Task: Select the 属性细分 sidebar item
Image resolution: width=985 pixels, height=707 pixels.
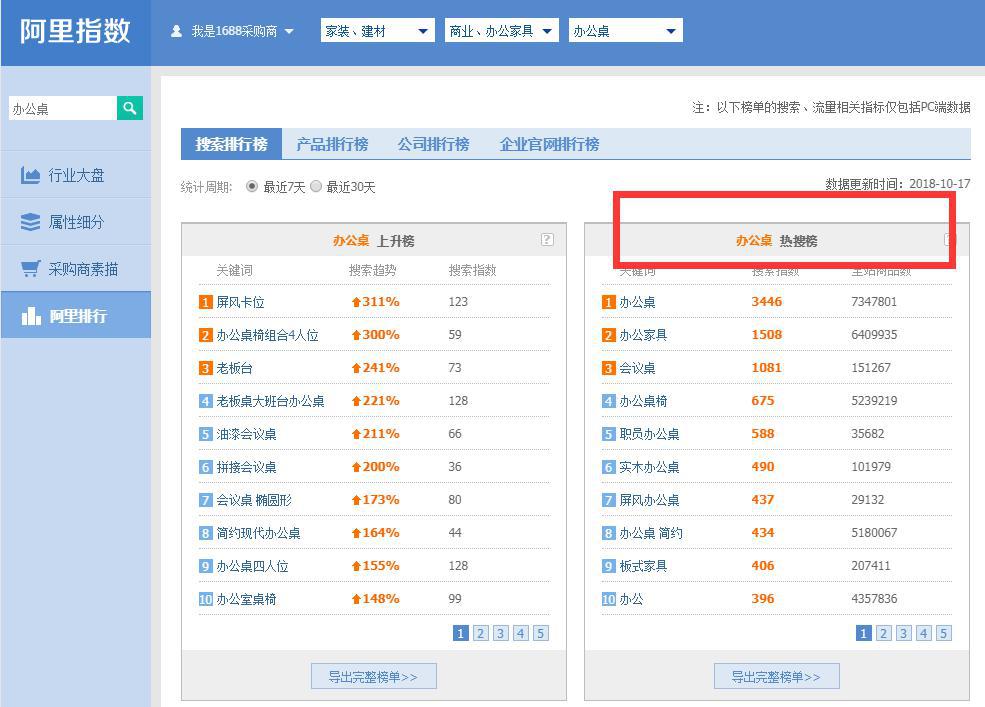Action: click(76, 222)
